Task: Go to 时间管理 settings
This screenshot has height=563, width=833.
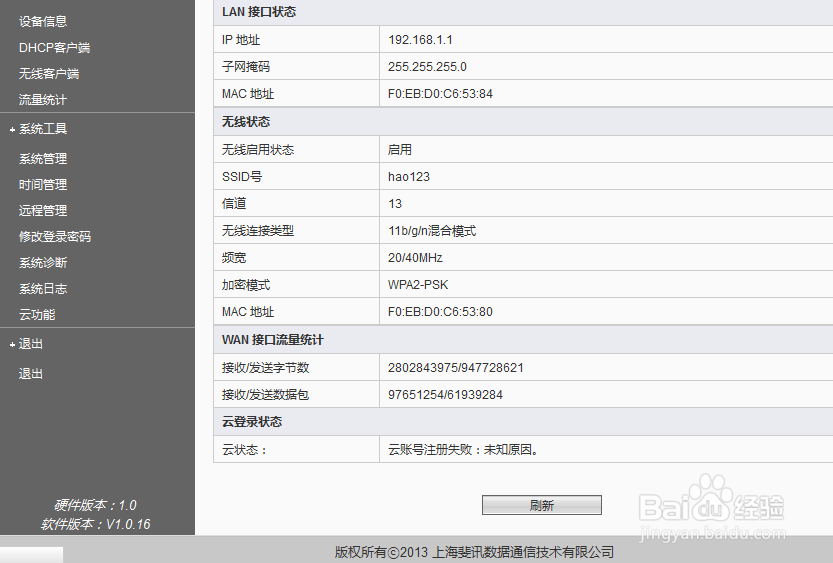Action: (43, 185)
